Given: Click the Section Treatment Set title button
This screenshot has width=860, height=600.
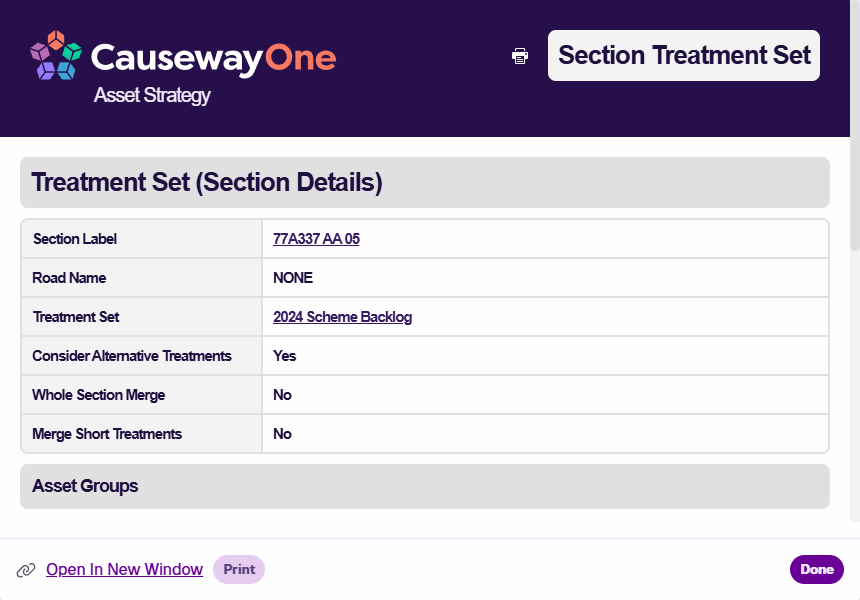Looking at the screenshot, I should tap(684, 55).
